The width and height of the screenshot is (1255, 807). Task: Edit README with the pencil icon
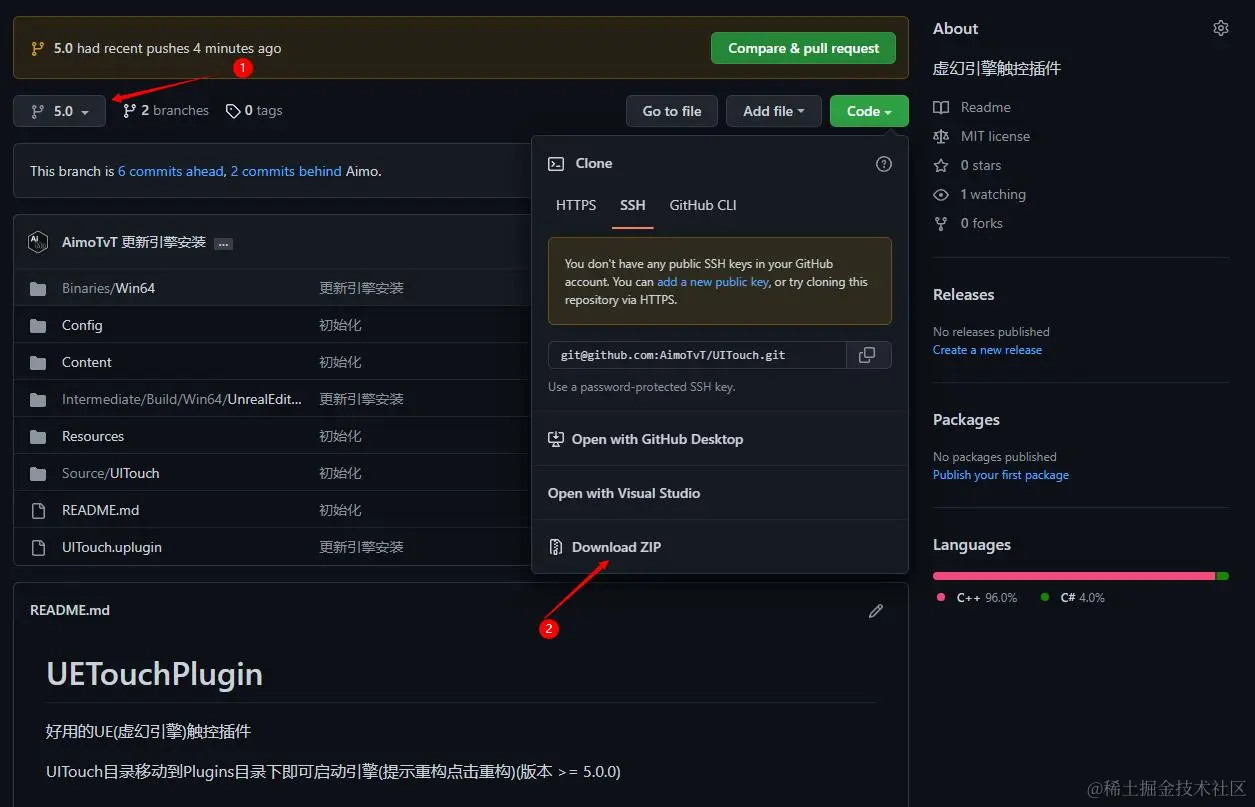click(x=876, y=611)
